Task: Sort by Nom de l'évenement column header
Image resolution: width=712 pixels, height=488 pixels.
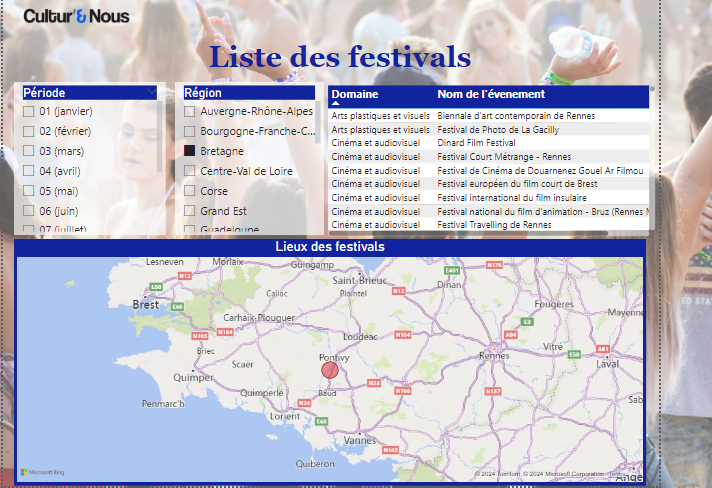Action: pos(490,94)
